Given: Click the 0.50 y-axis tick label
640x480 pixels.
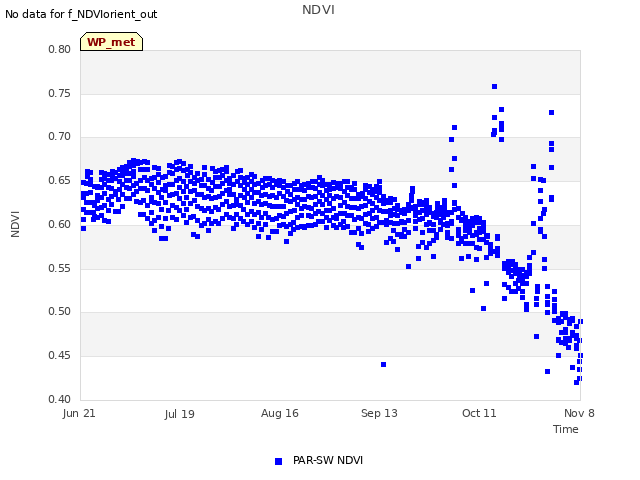Looking at the screenshot, I should [60, 311].
